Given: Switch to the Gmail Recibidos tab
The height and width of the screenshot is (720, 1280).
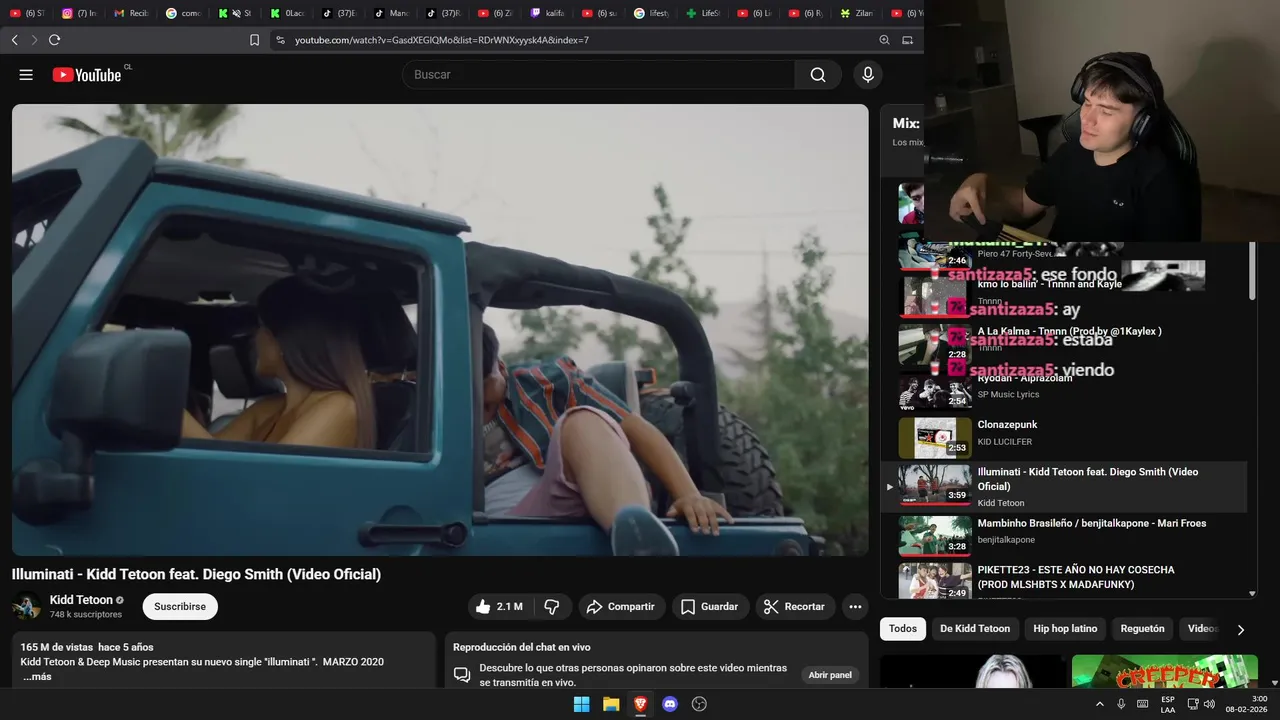Looking at the screenshot, I should point(132,13).
